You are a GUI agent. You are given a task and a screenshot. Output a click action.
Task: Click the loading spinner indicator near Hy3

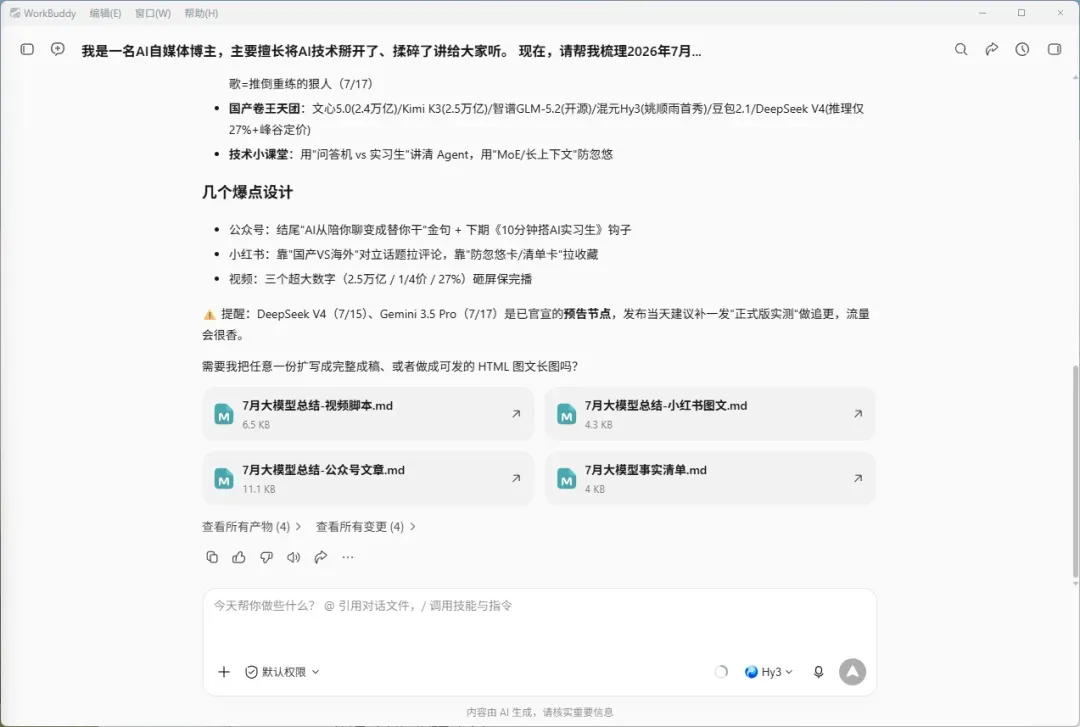pos(720,671)
